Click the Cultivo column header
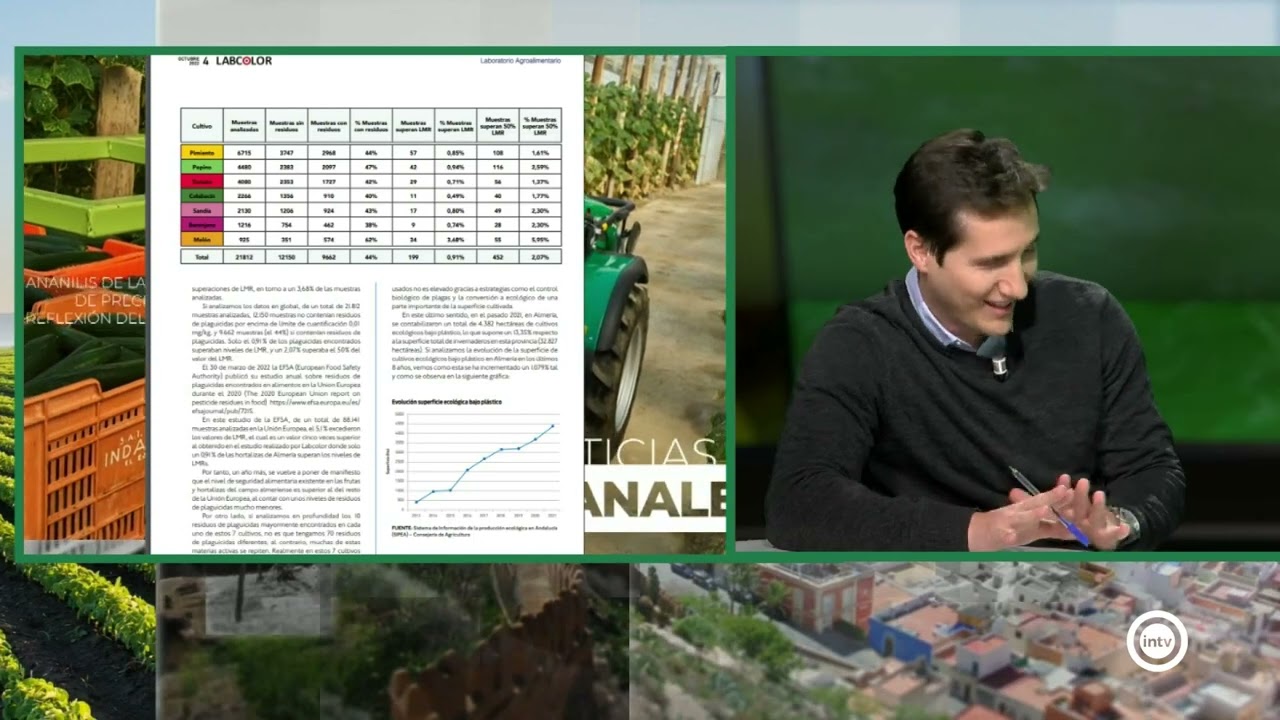 201,125
